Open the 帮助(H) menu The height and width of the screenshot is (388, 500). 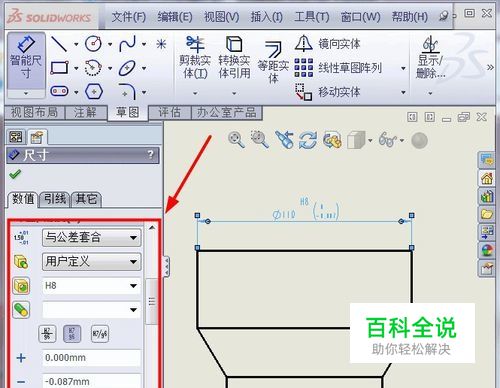click(x=410, y=16)
